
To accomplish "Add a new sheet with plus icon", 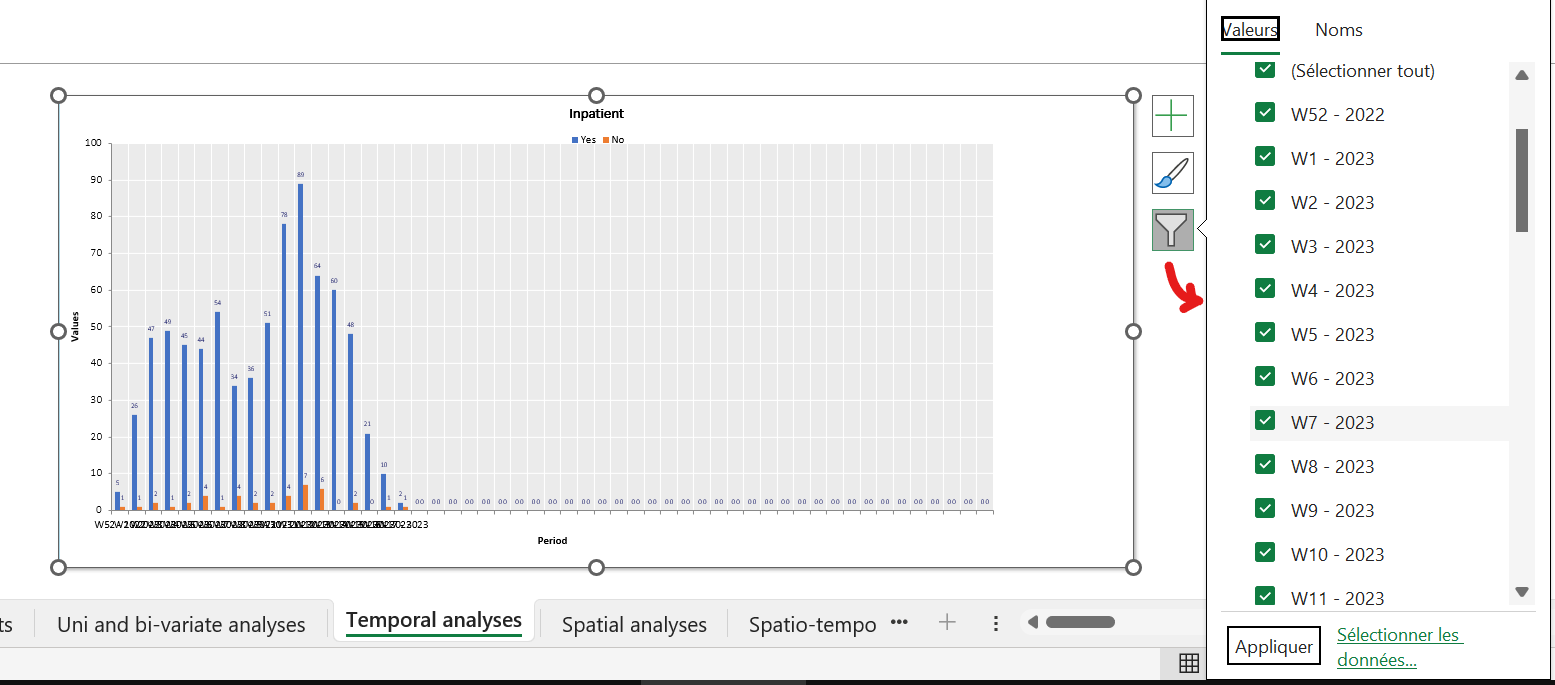I will 947,623.
